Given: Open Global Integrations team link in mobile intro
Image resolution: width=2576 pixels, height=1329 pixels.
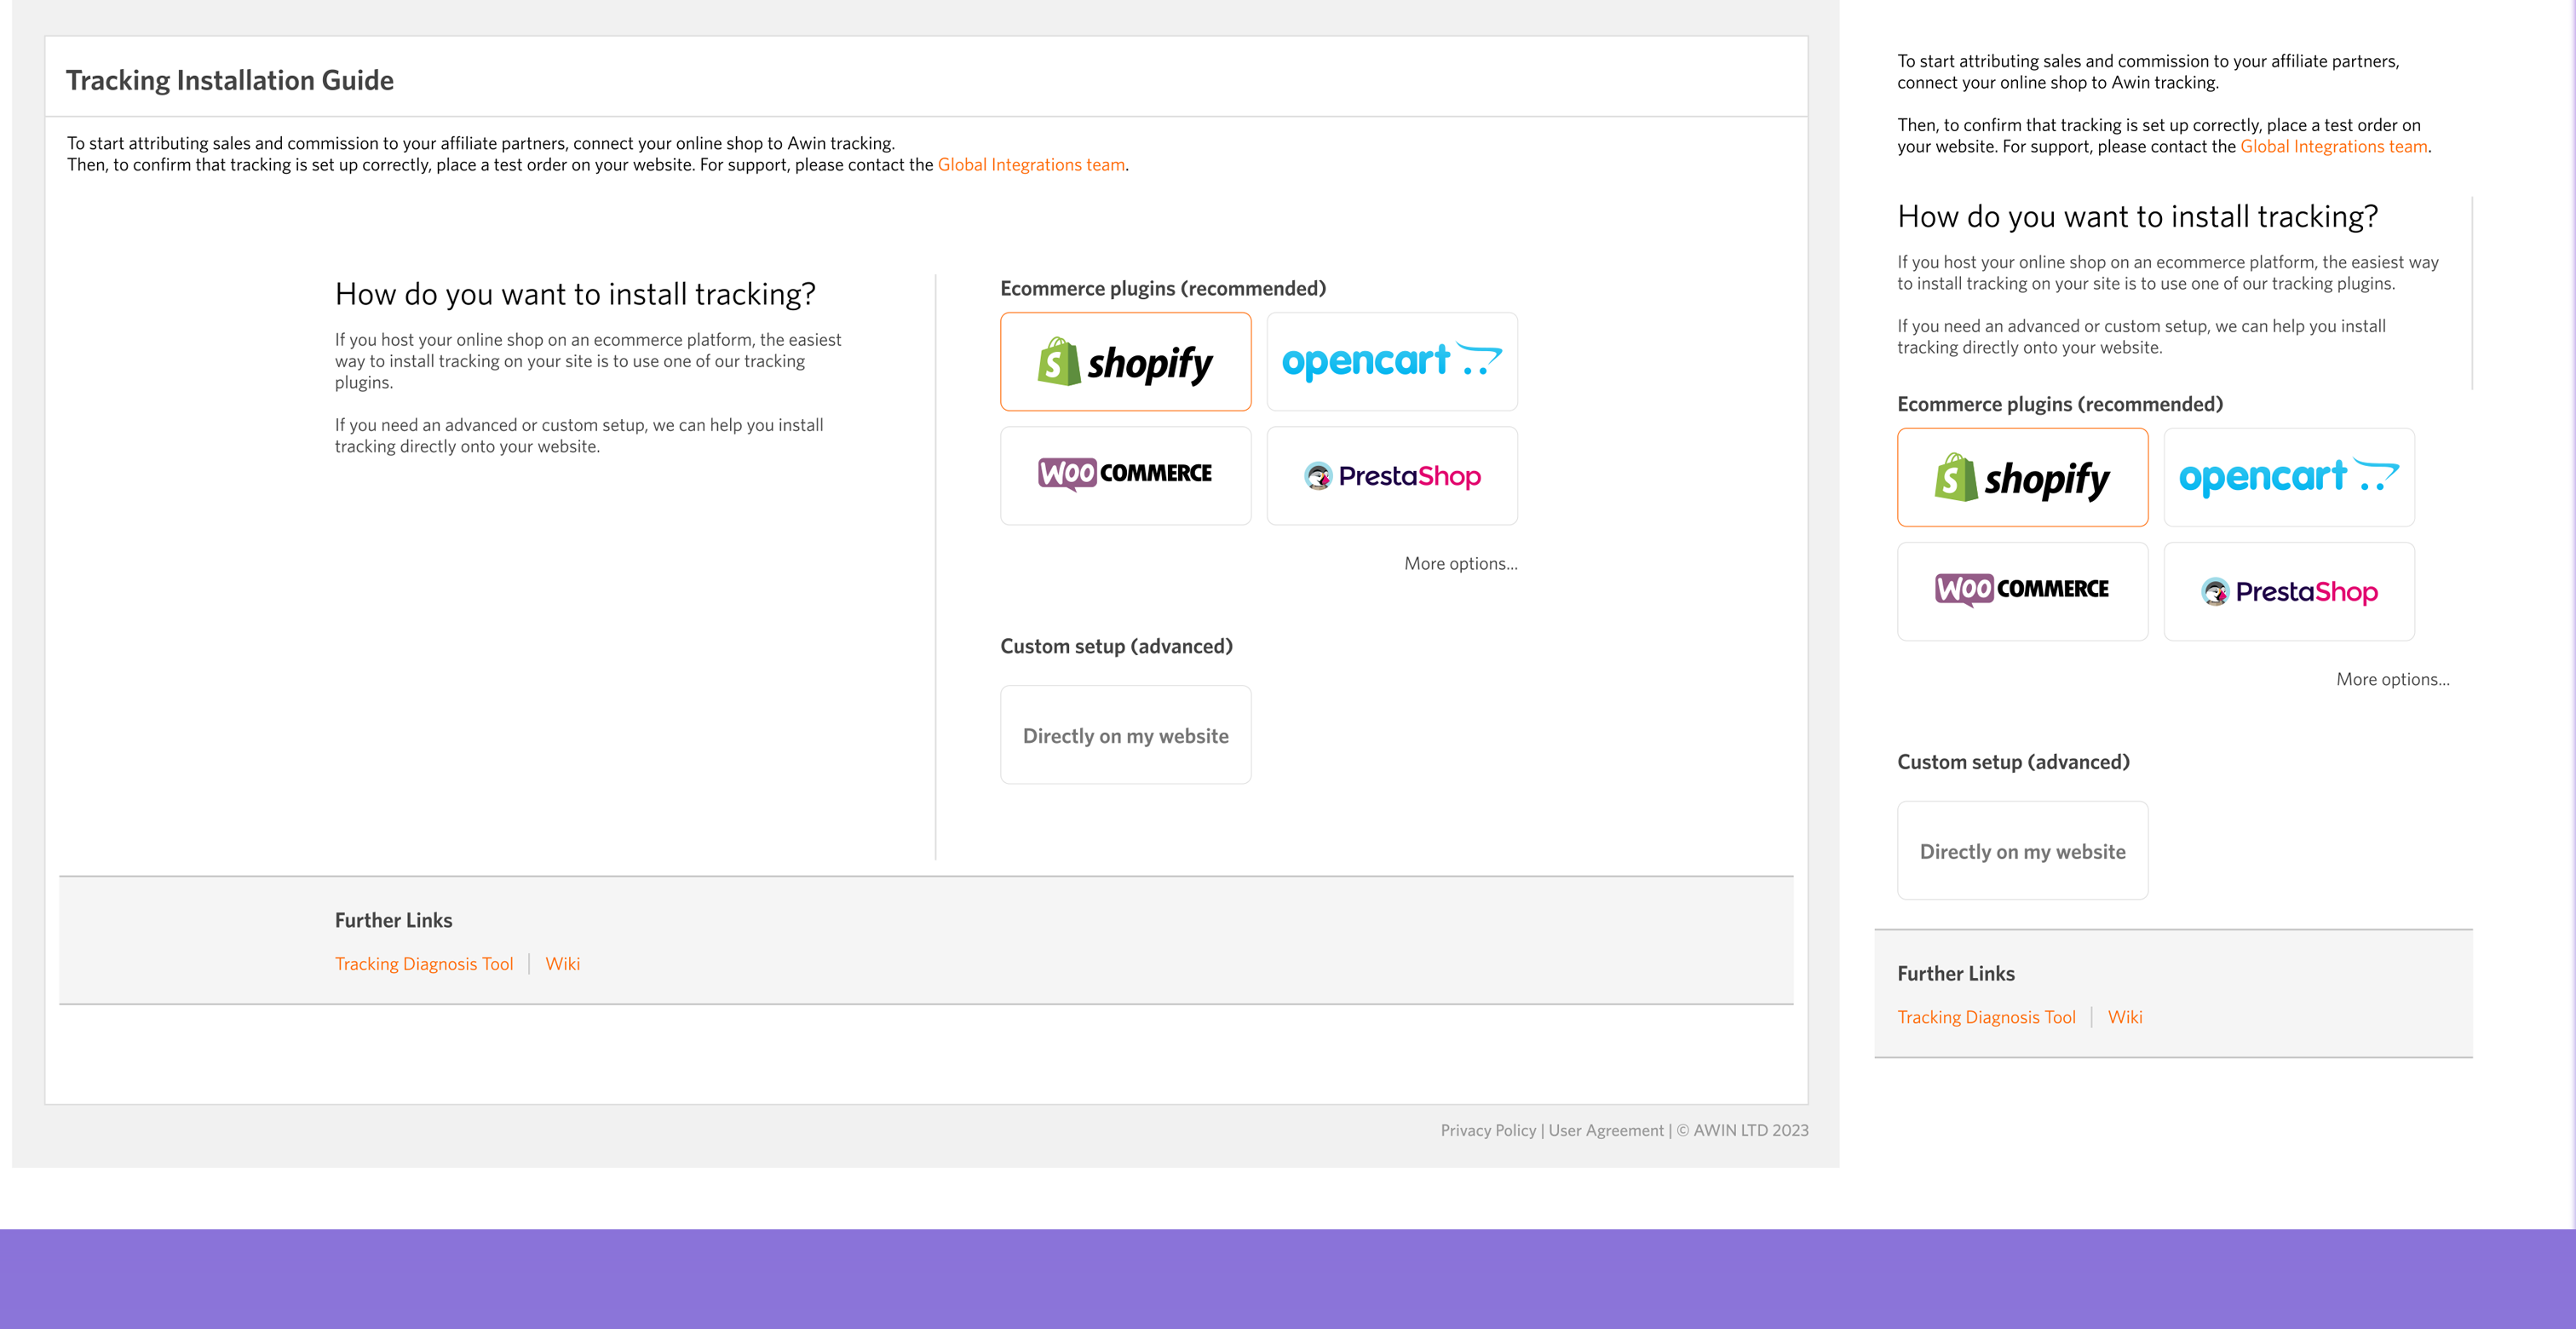Looking at the screenshot, I should pyautogui.click(x=2333, y=146).
